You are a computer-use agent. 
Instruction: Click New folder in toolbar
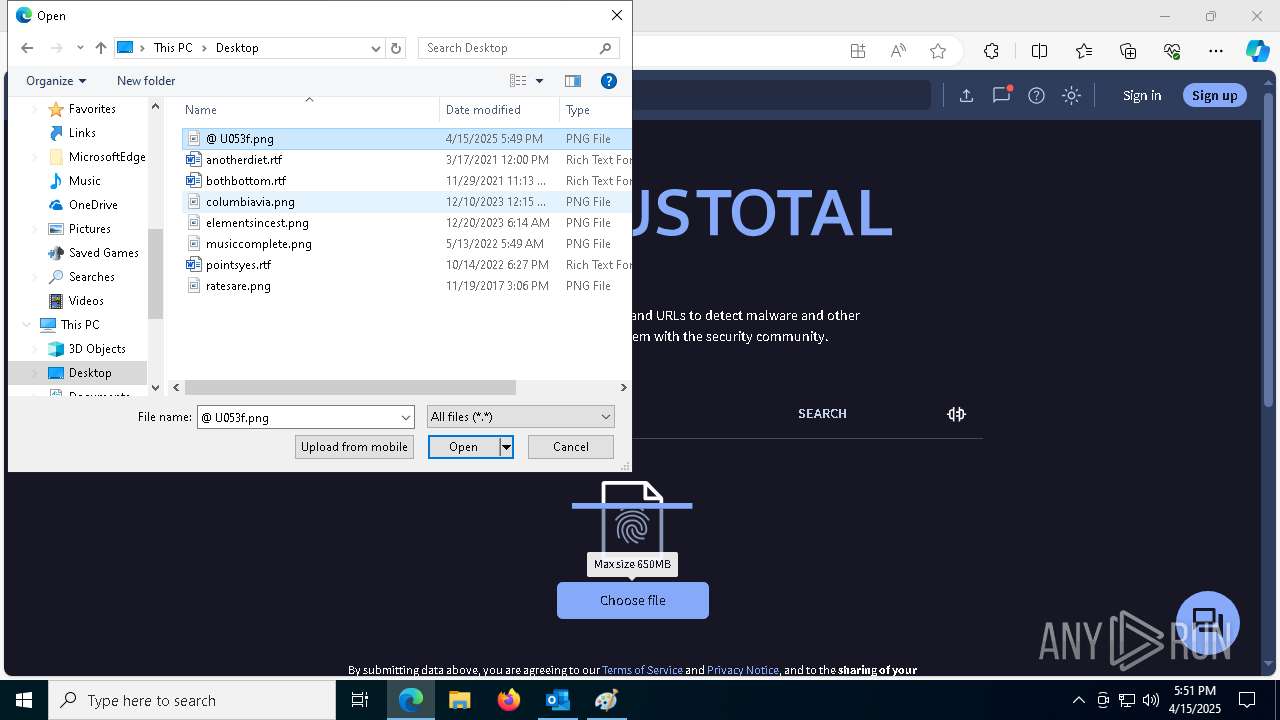146,81
